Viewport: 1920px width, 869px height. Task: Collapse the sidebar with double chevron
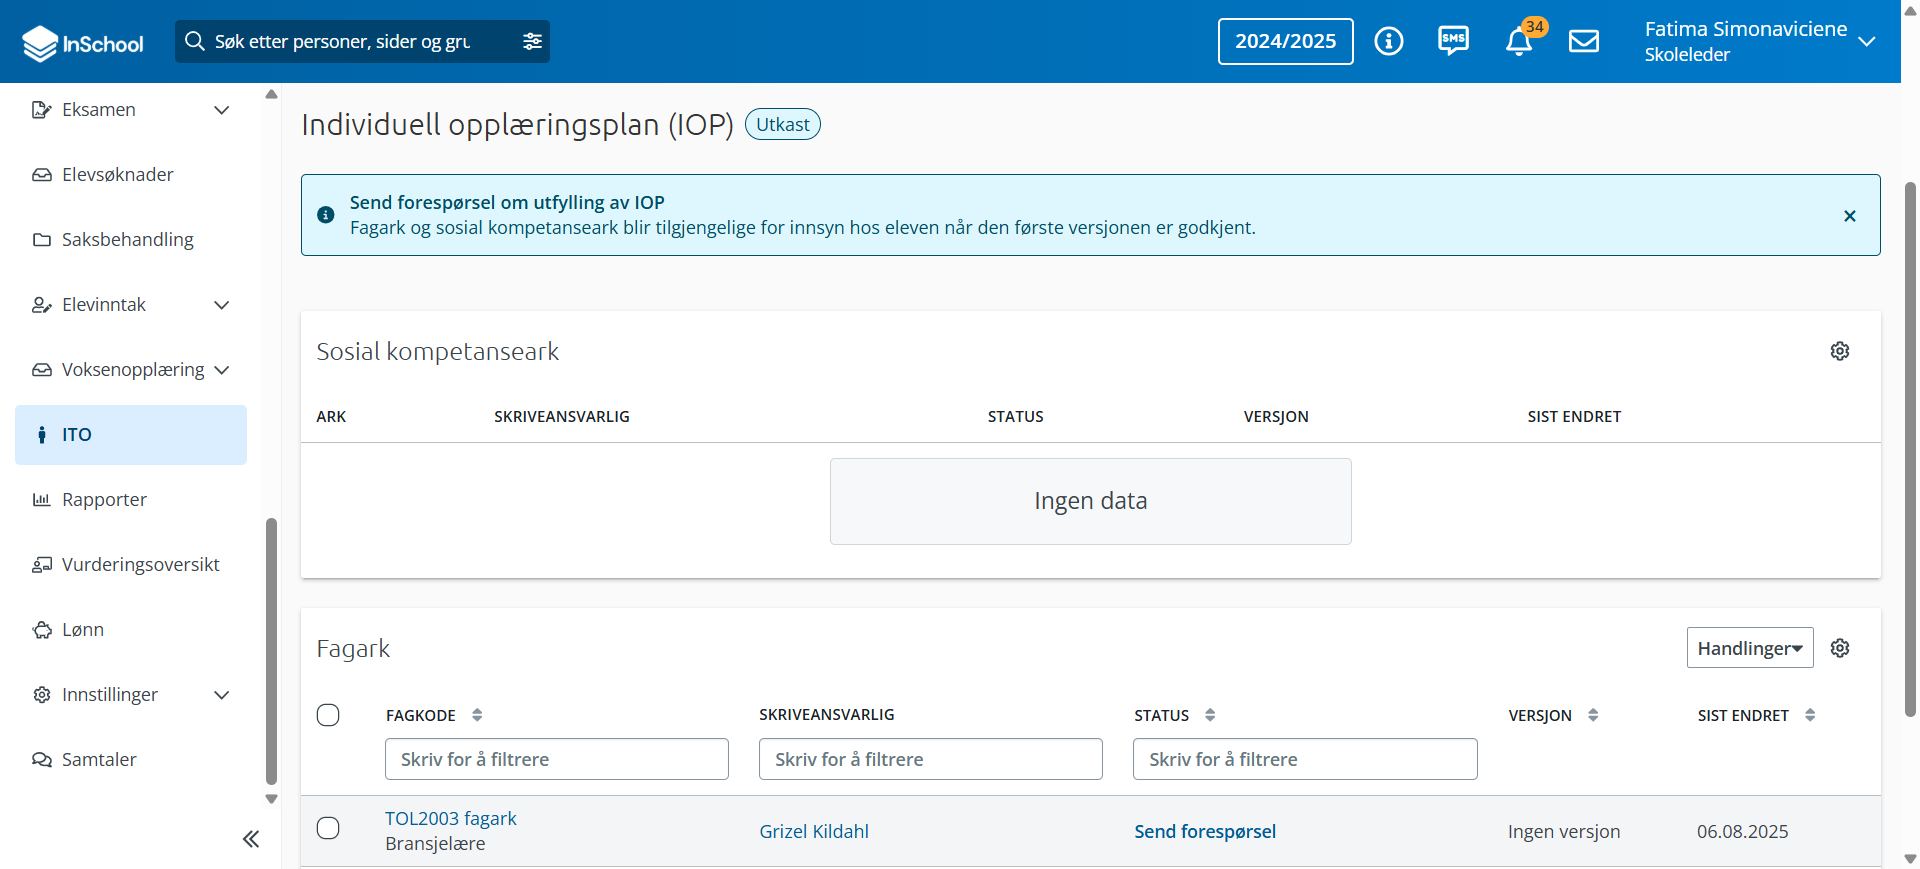(x=251, y=839)
